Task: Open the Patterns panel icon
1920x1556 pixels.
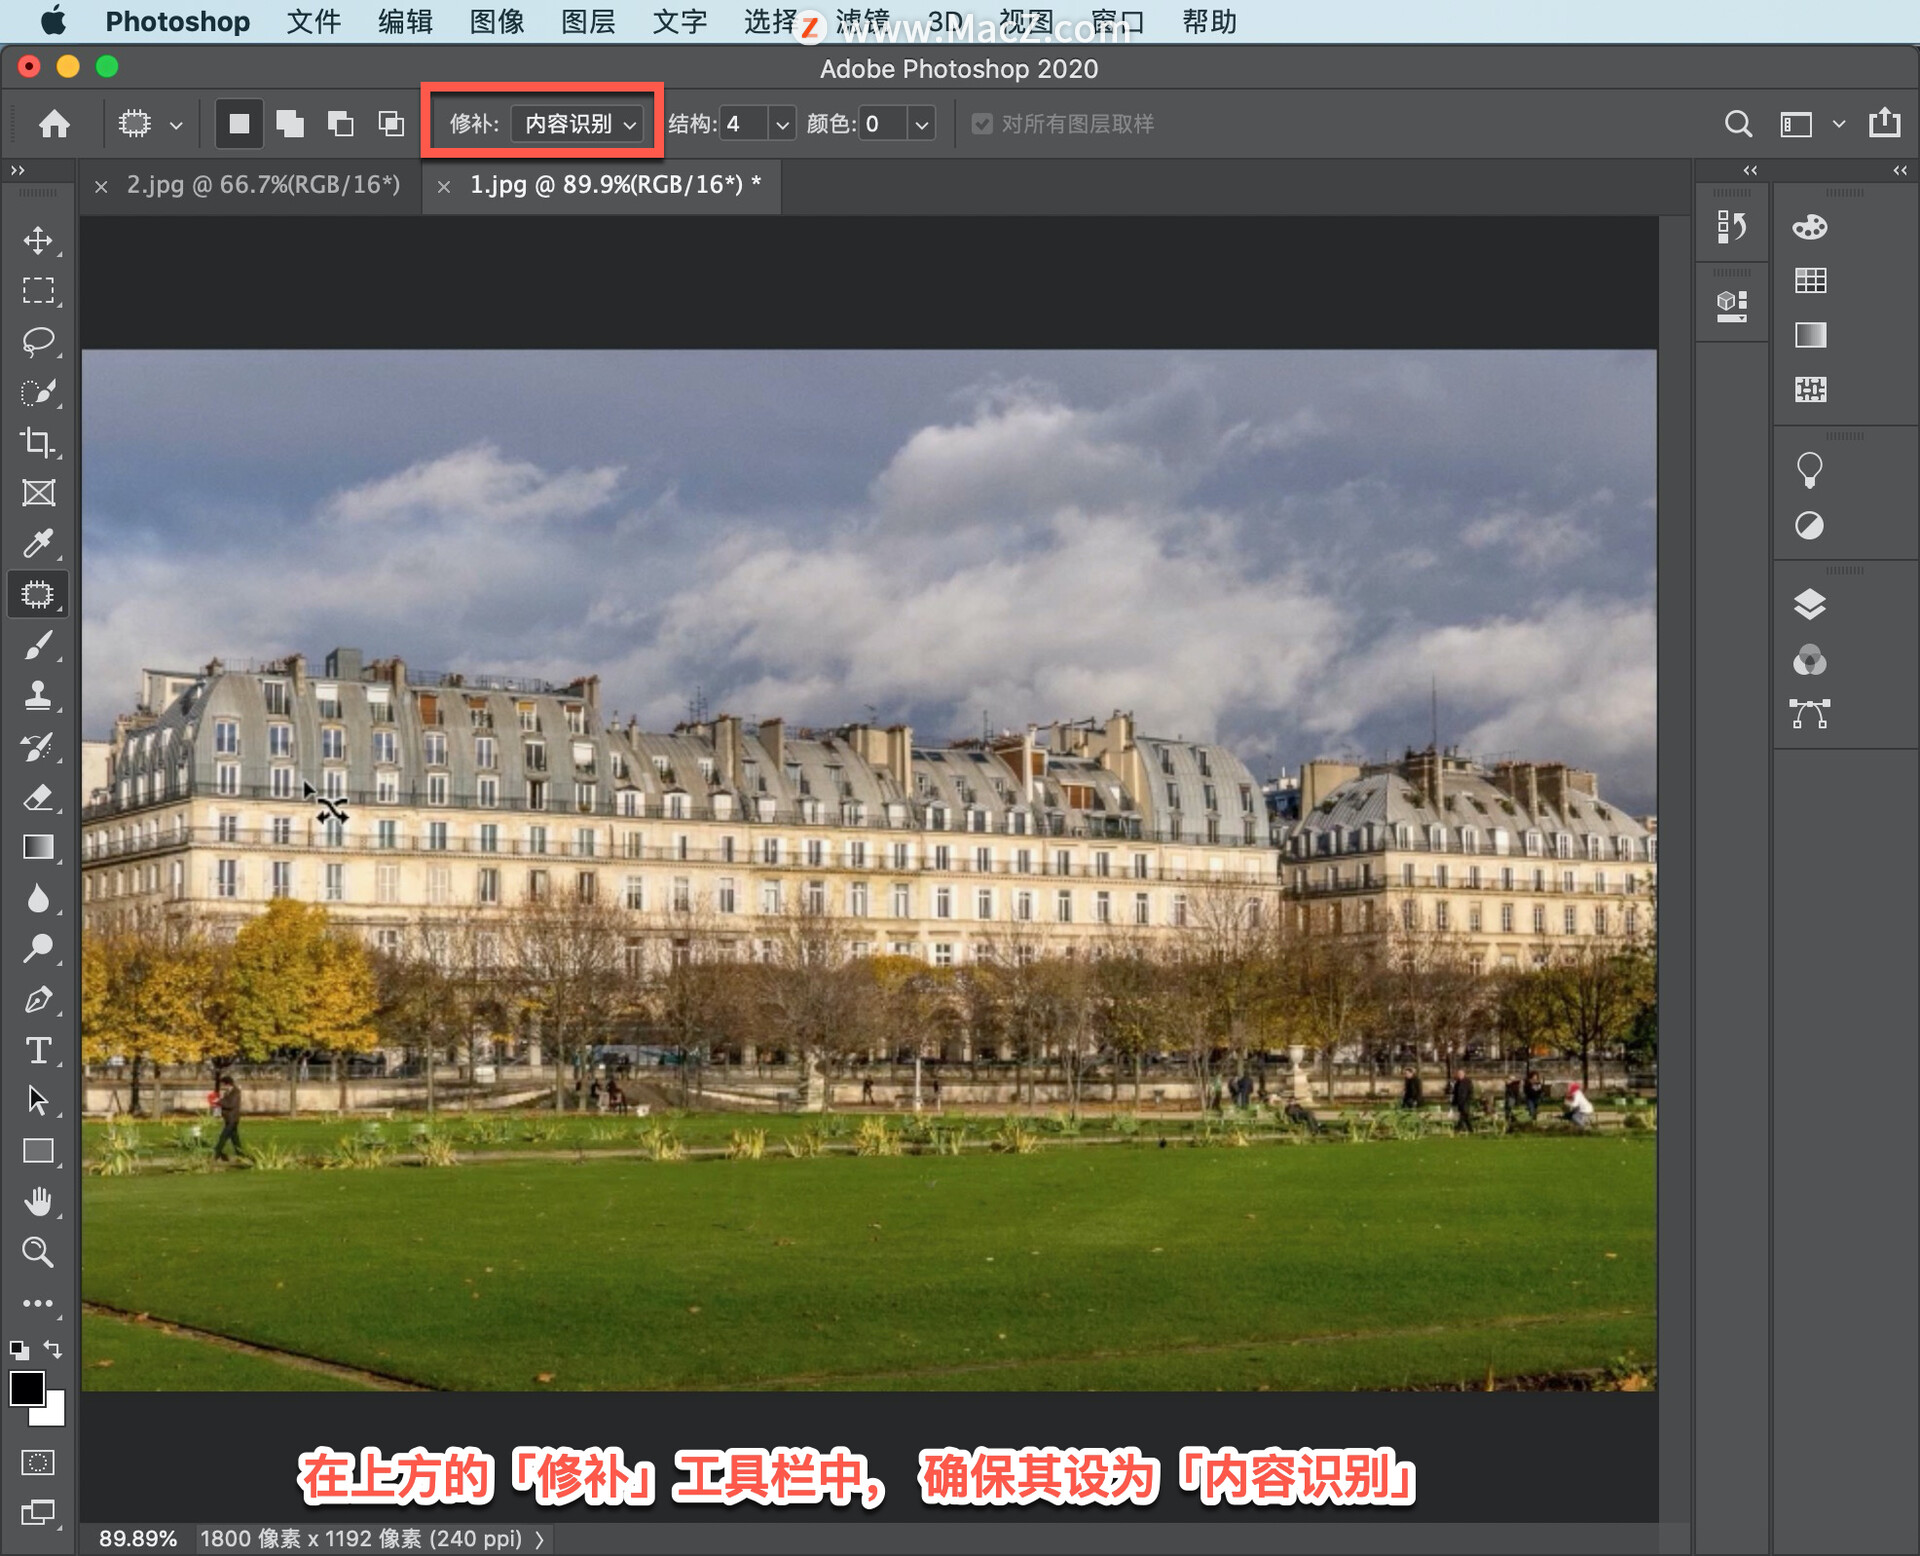Action: pos(1810,389)
